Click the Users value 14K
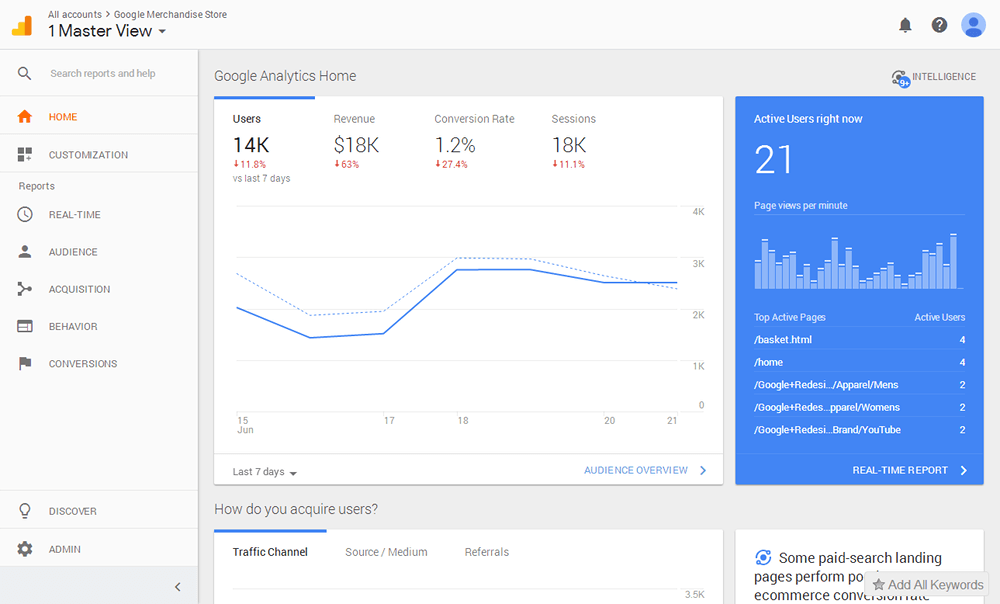Viewport: 1000px width, 604px height. coord(251,145)
